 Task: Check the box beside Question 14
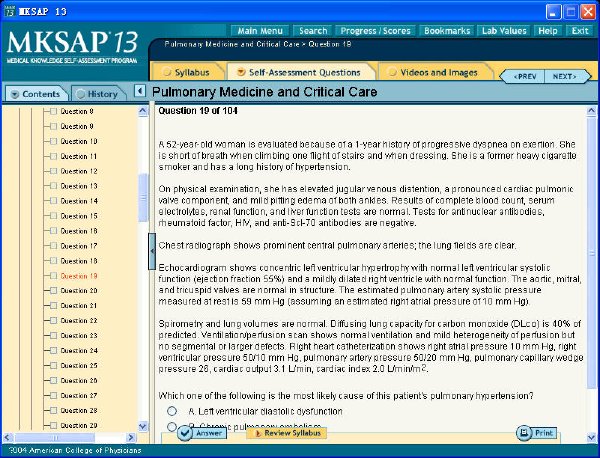[x=54, y=201]
